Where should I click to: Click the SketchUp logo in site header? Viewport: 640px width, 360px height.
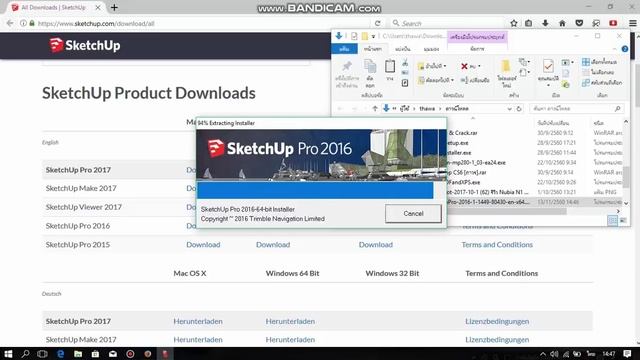coord(84,45)
